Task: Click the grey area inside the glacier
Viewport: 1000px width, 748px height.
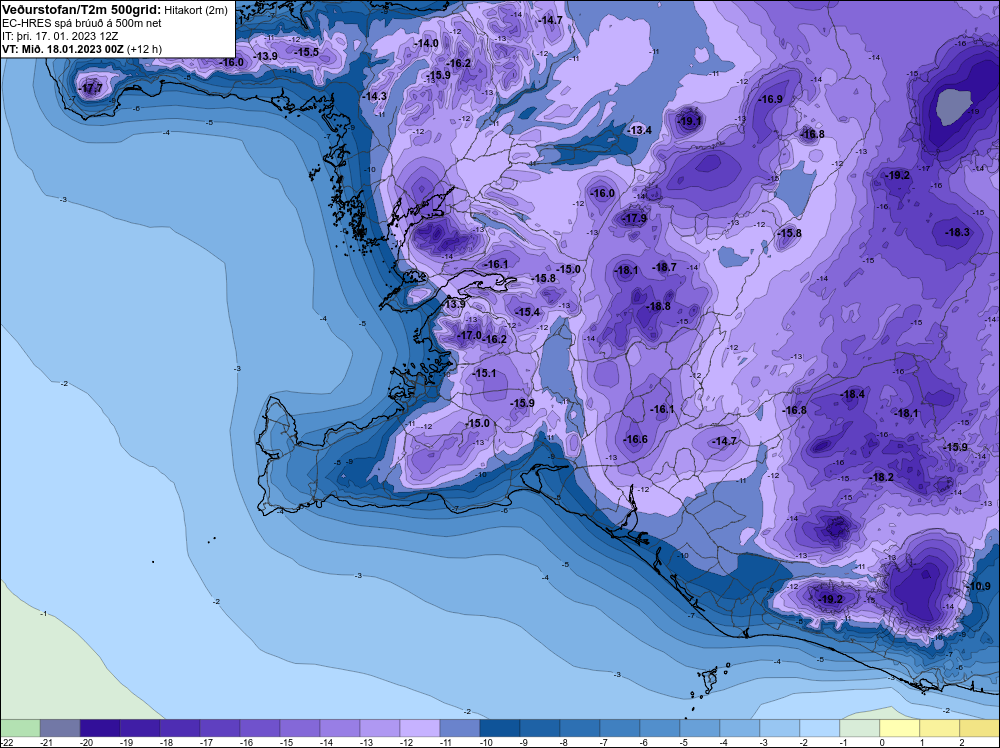Action: click(954, 108)
